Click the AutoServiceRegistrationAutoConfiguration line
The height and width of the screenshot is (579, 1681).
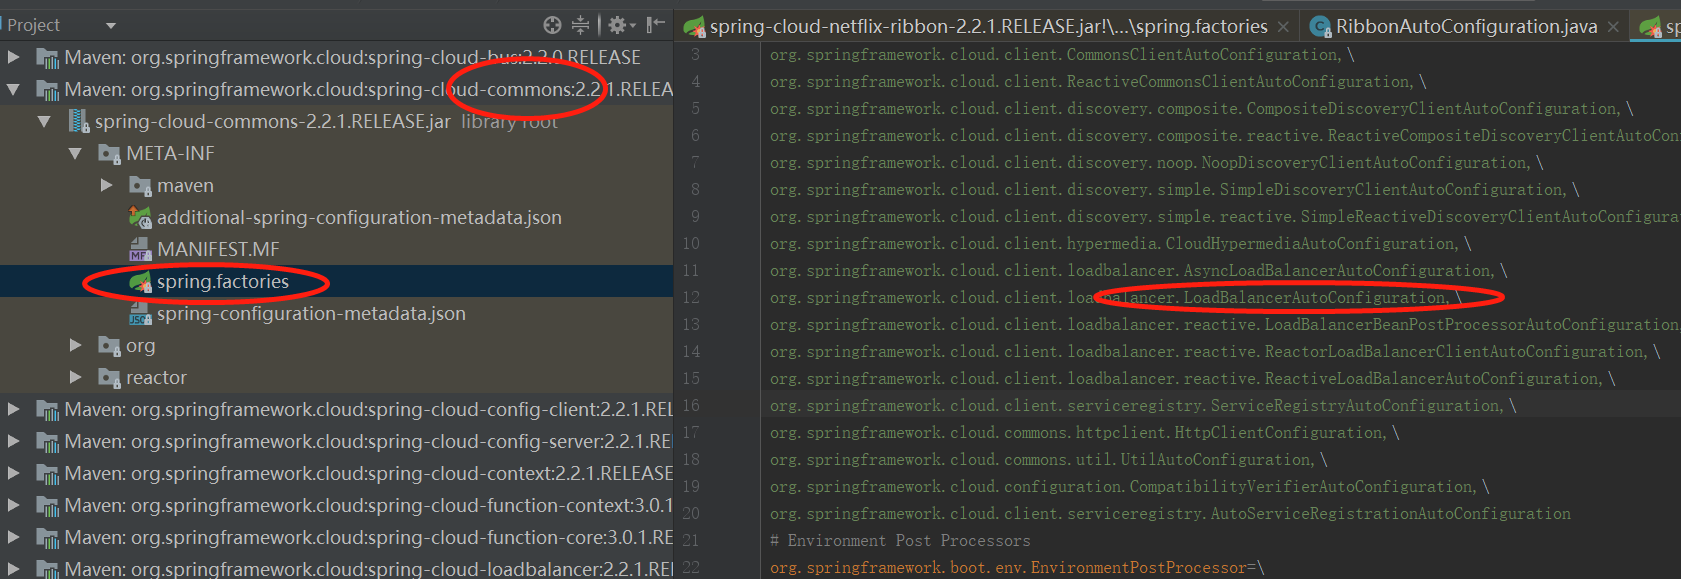[x=1170, y=513]
